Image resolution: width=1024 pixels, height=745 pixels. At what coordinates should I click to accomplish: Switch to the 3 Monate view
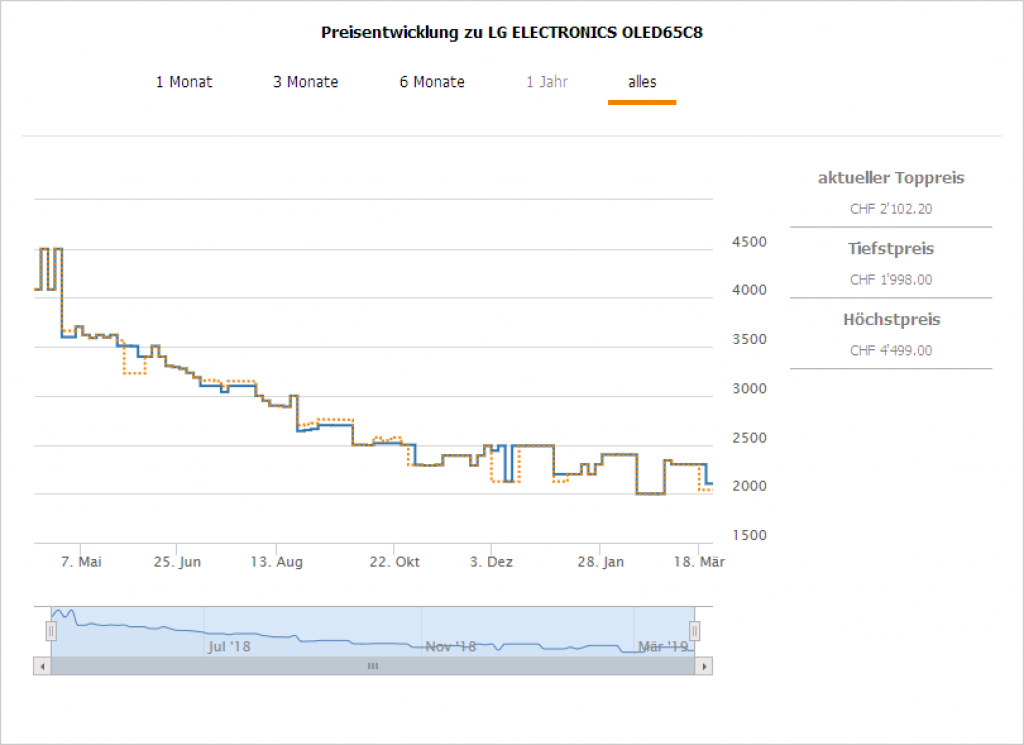point(305,82)
